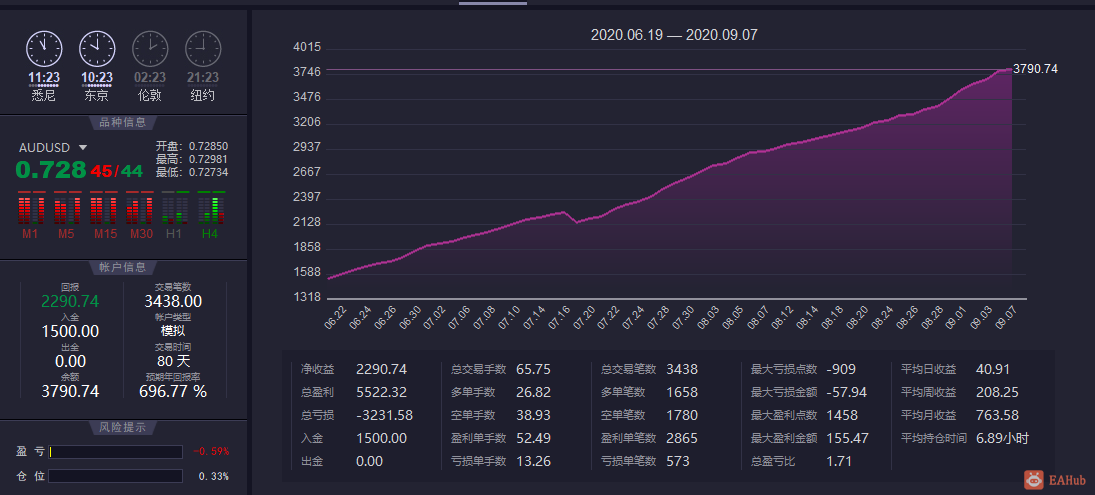Viewport: 1095px width, 495px height.
Task: Click the New York clock icon
Action: pyautogui.click(x=203, y=49)
